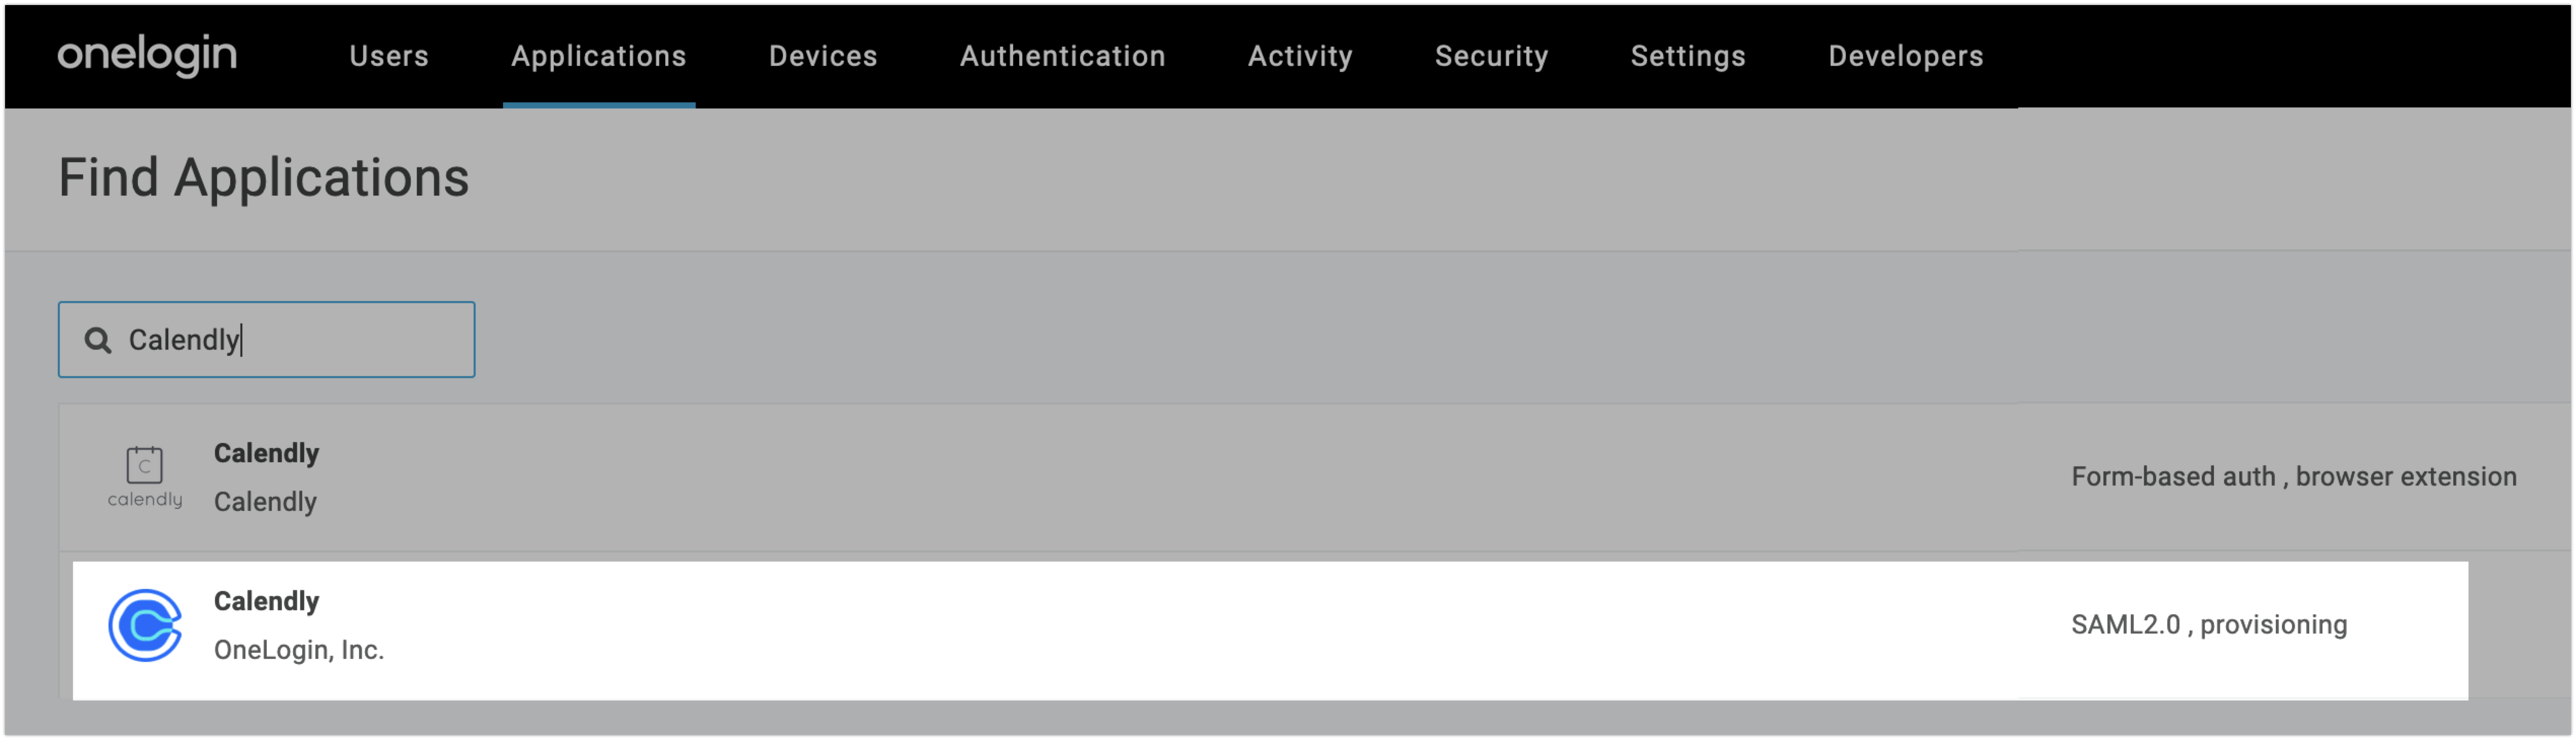This screenshot has height=740, width=2576.
Task: Click the 'Form-based auth, browser extension' text
Action: click(2293, 477)
